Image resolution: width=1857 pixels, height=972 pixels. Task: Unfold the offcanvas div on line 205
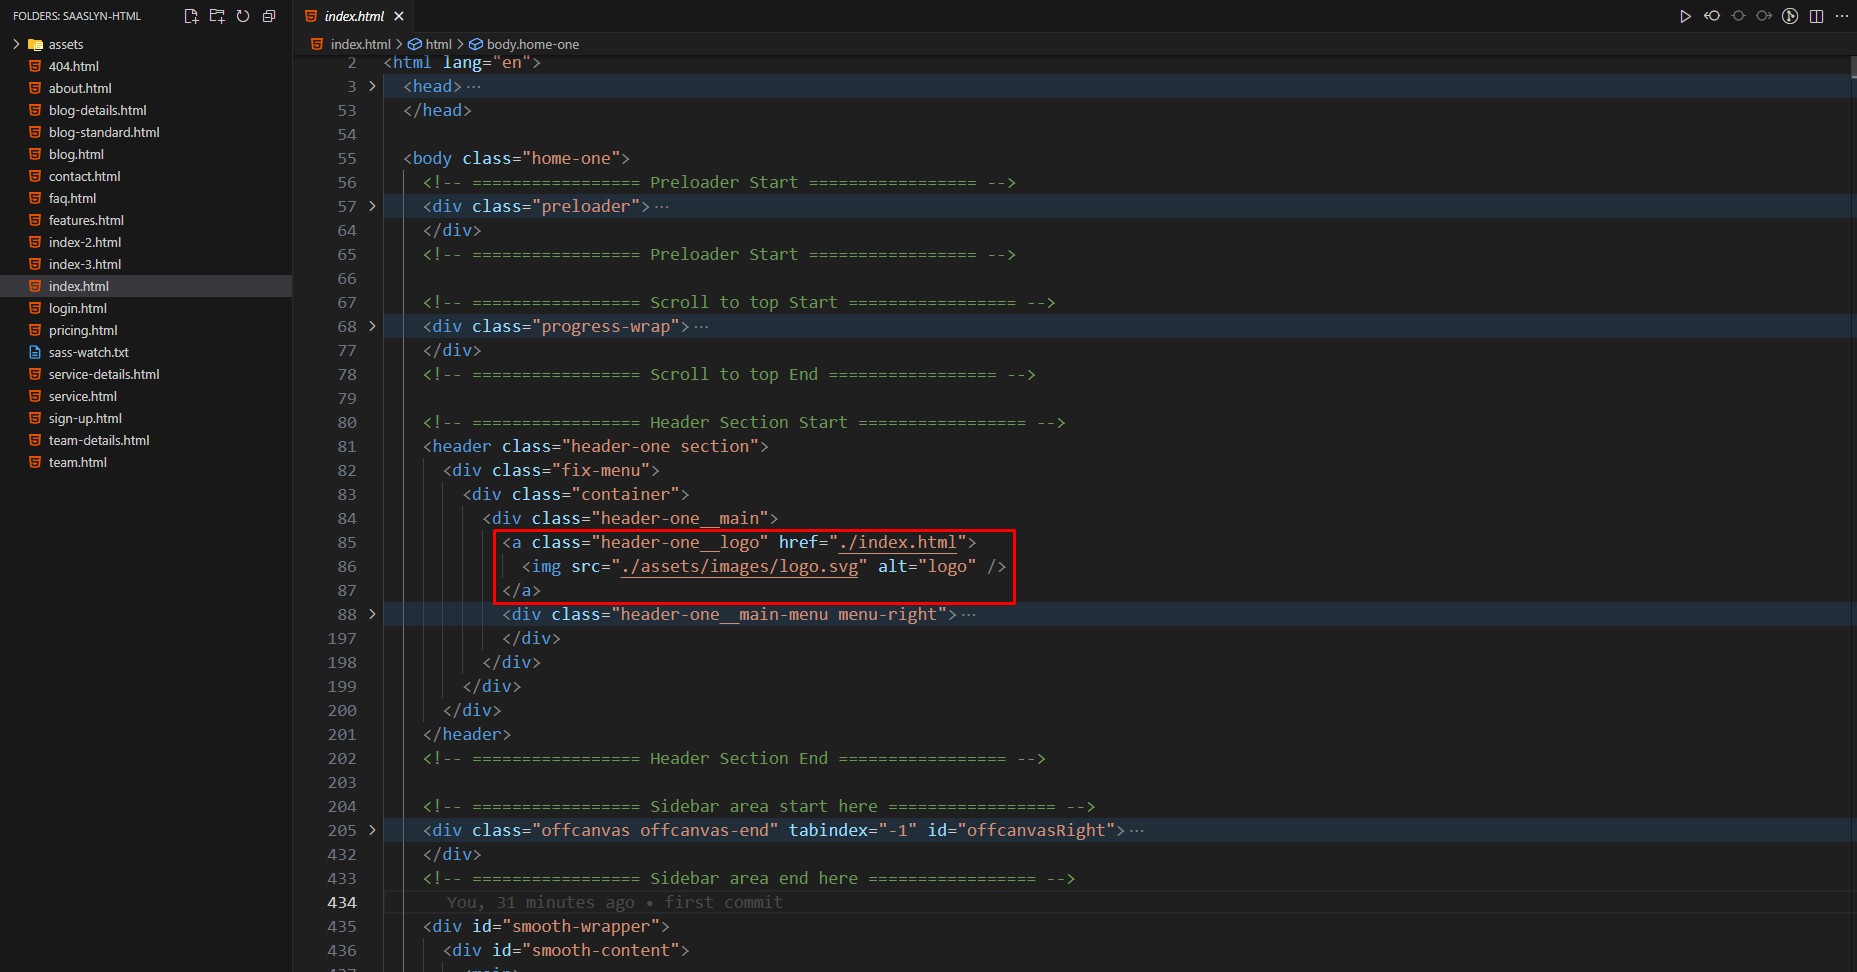click(x=372, y=830)
